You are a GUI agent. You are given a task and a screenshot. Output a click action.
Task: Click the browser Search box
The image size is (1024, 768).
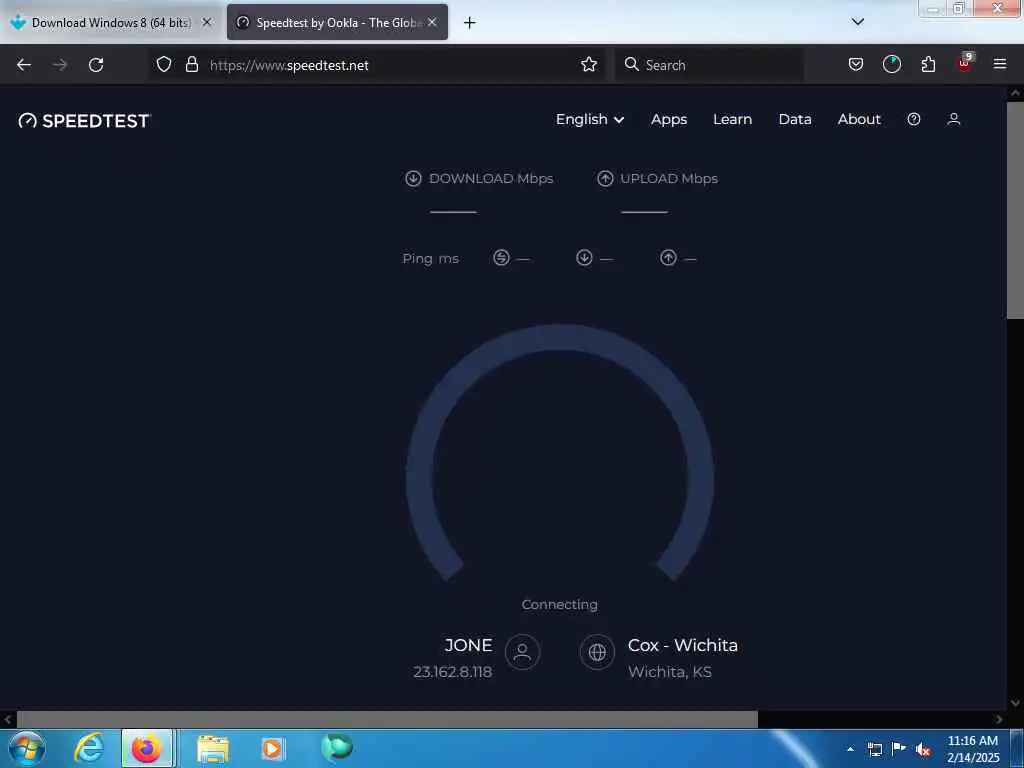[x=709, y=65]
